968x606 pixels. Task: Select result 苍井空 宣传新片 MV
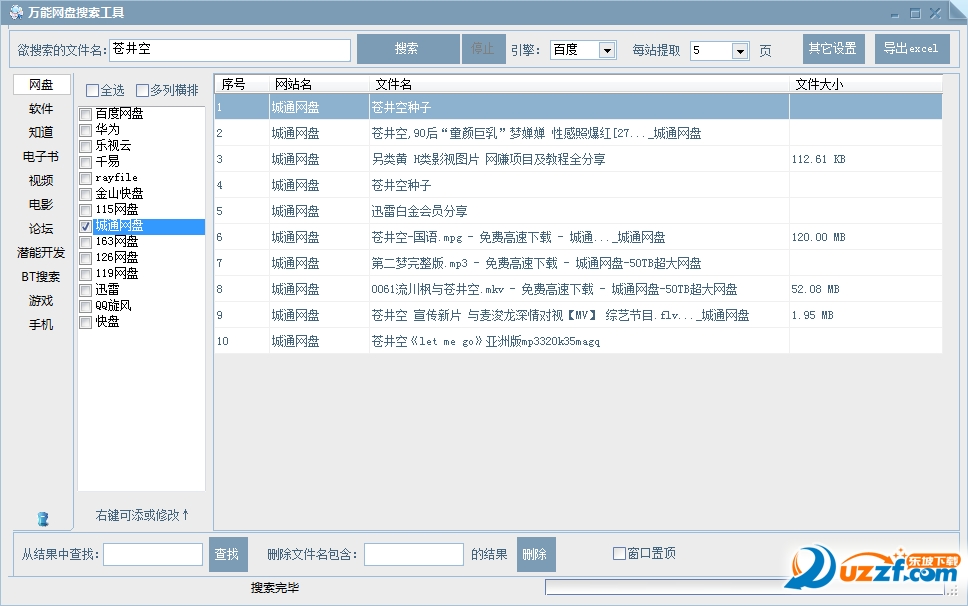578,315
